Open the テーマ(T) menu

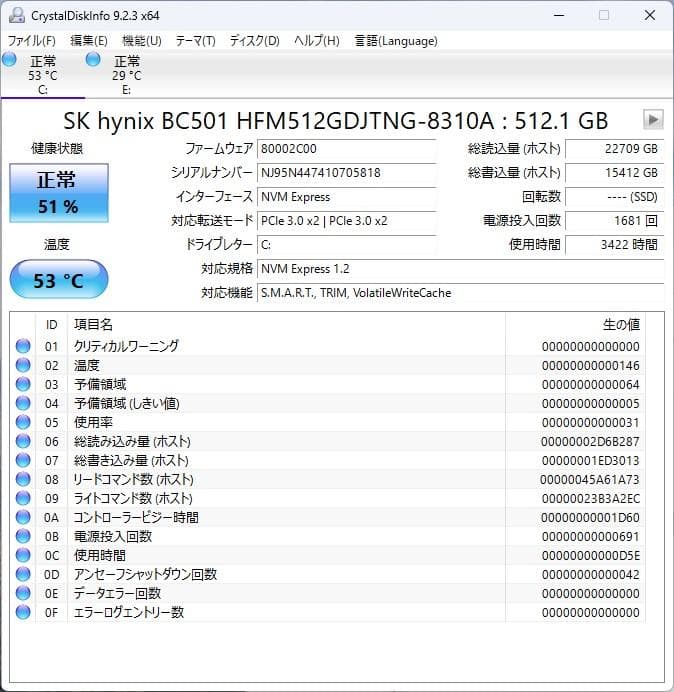click(196, 41)
